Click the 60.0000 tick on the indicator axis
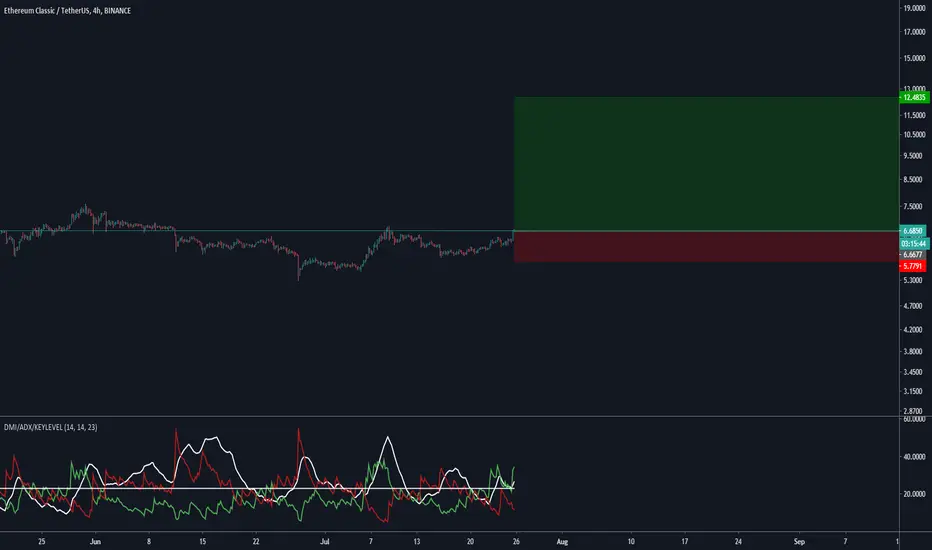This screenshot has height=550, width=932. (x=914, y=419)
